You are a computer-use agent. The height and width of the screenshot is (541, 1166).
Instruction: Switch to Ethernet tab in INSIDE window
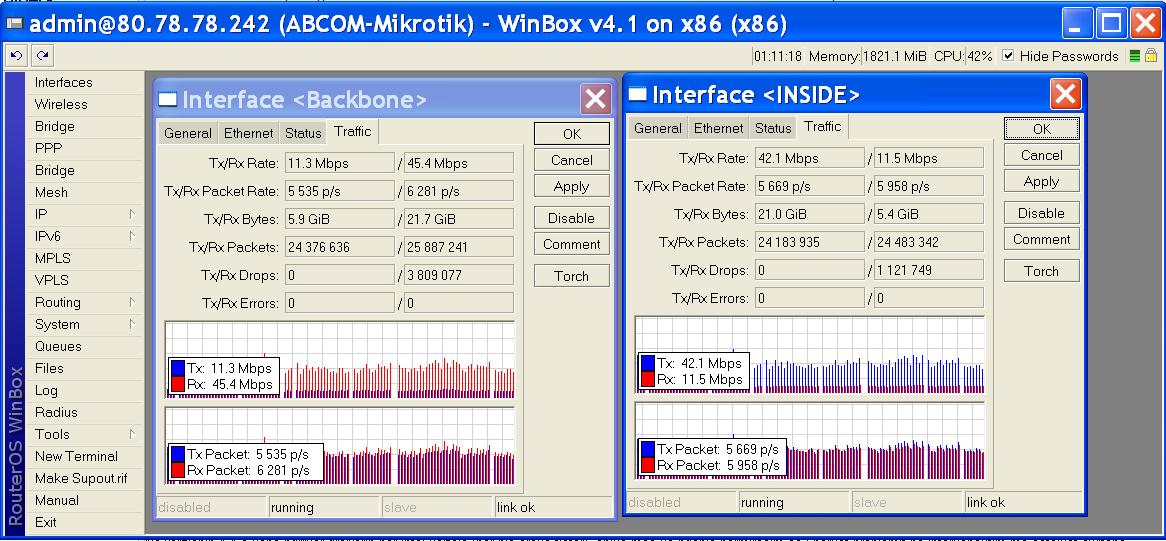tap(718, 128)
